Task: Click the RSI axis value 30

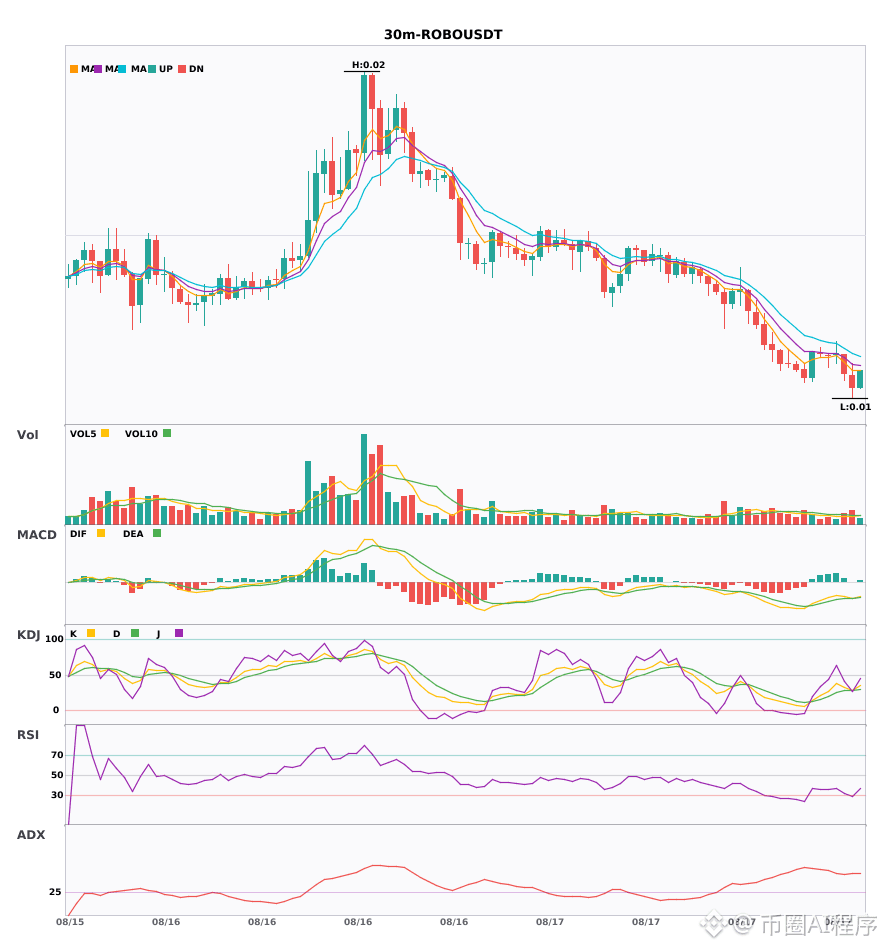Action: click(57, 795)
